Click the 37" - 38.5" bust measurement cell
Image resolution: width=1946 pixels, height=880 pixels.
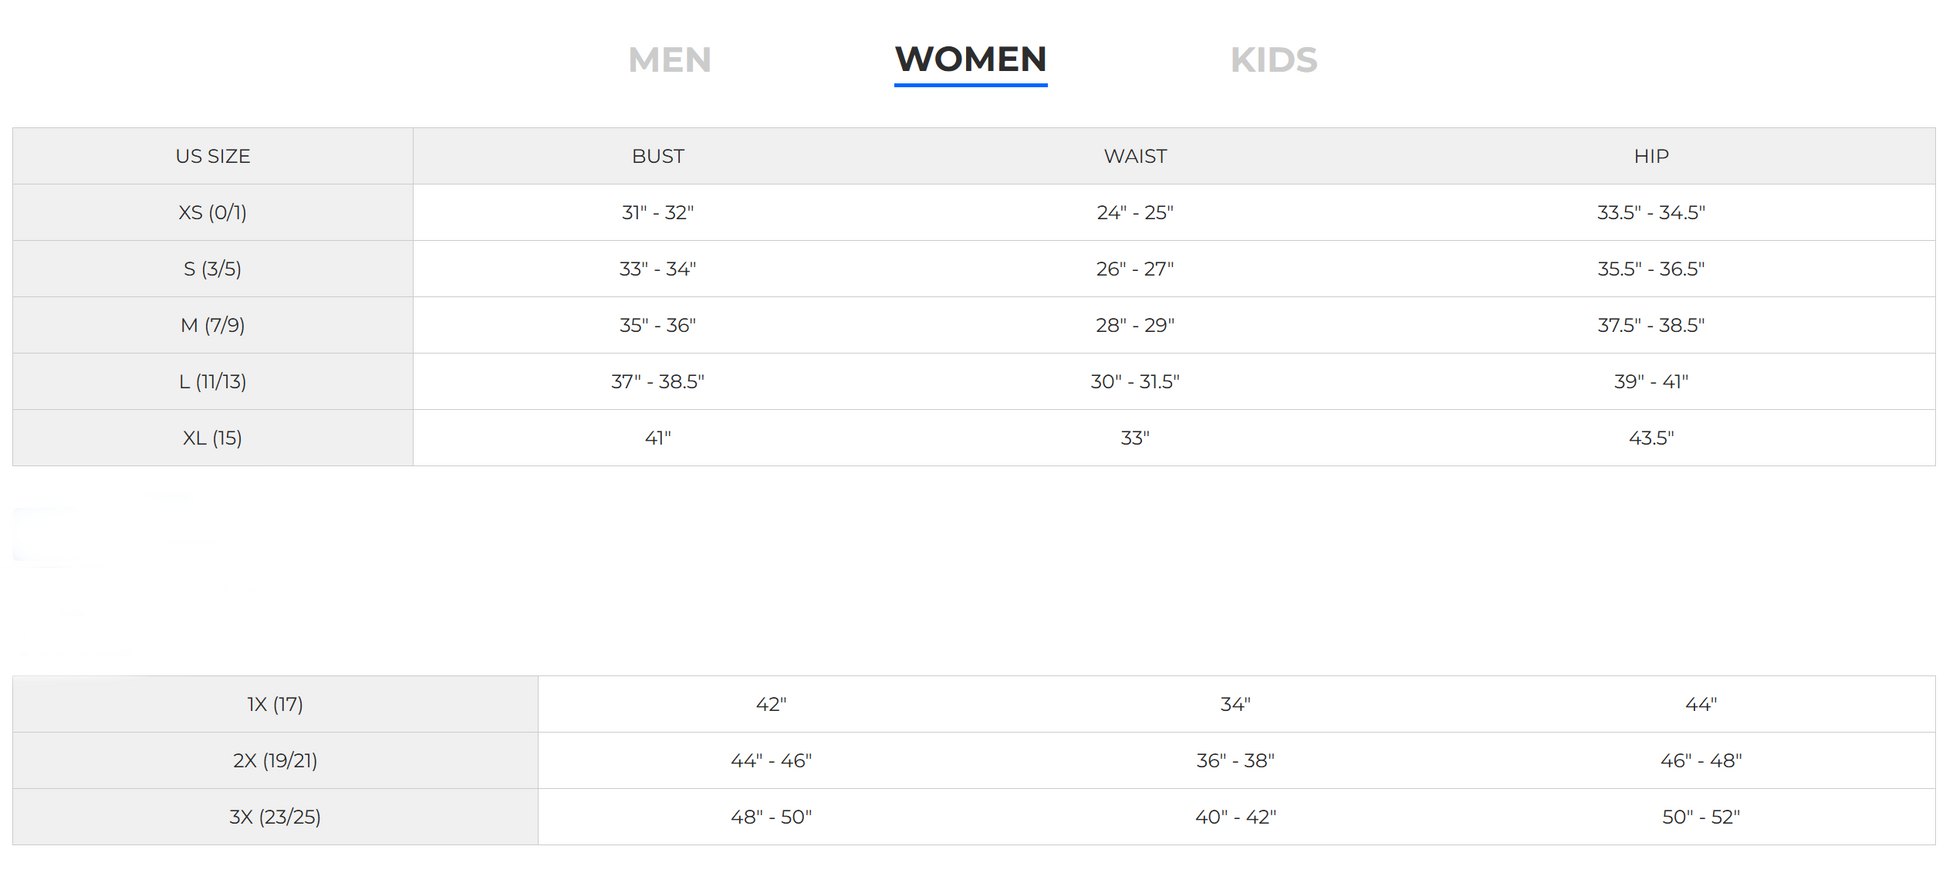[658, 381]
